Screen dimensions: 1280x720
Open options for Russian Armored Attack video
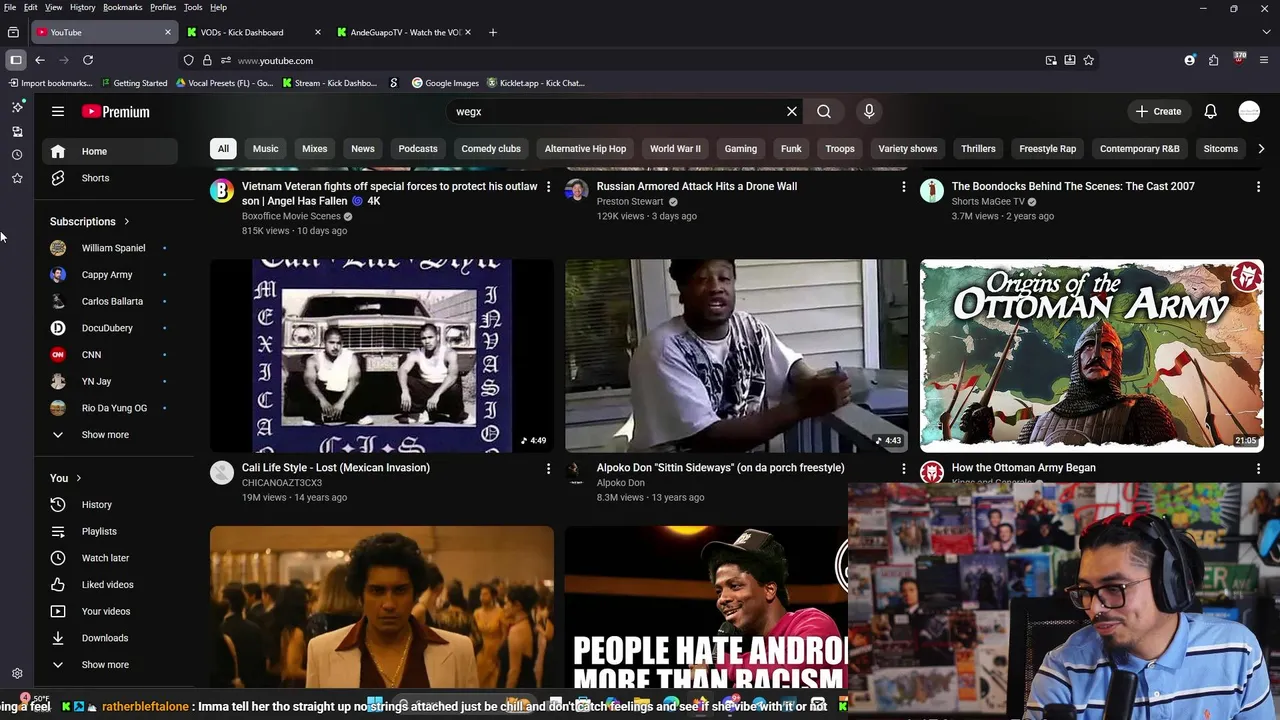tap(903, 187)
